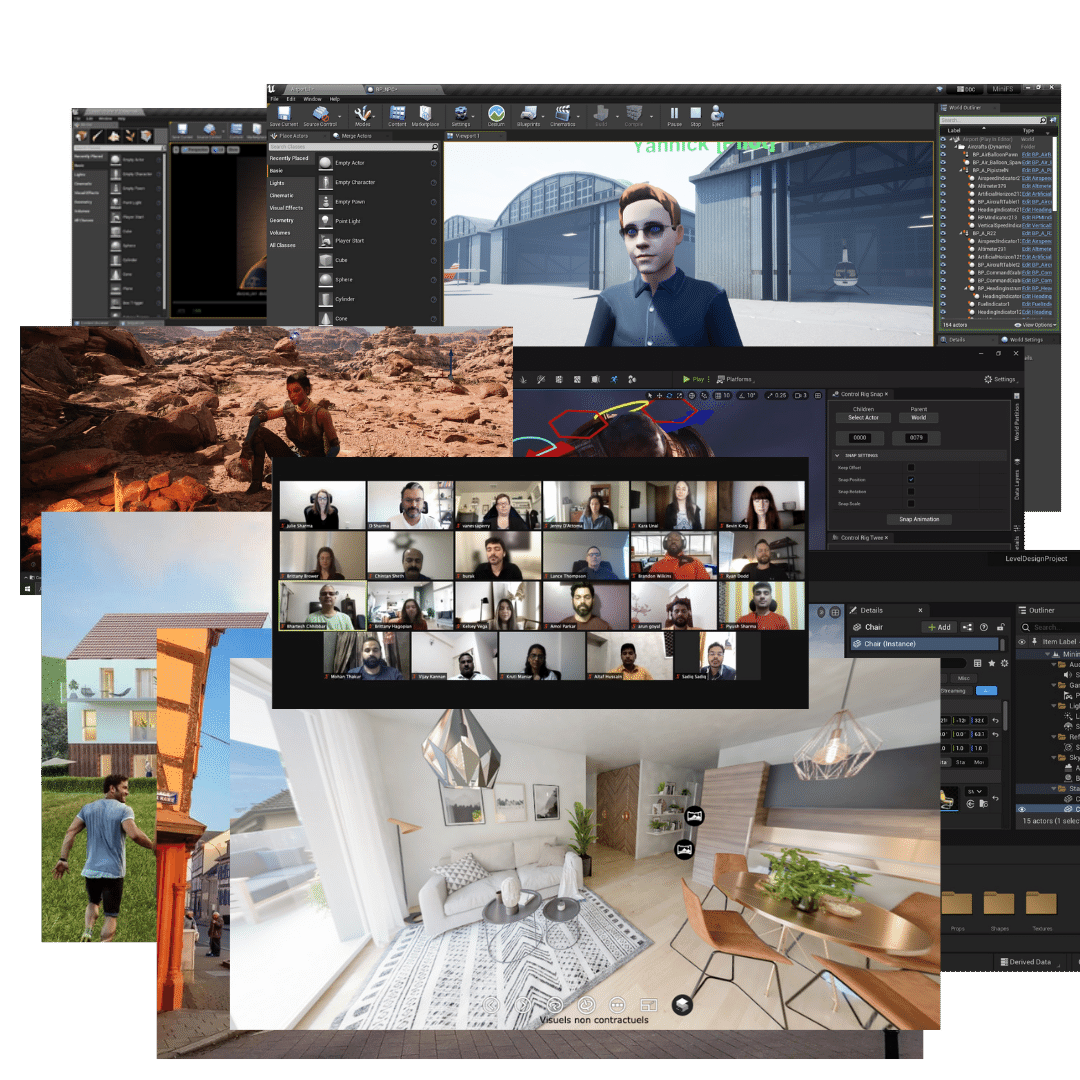Screen dimensions: 1080x1080
Task: Click the Snap Animation button
Action: [919, 519]
